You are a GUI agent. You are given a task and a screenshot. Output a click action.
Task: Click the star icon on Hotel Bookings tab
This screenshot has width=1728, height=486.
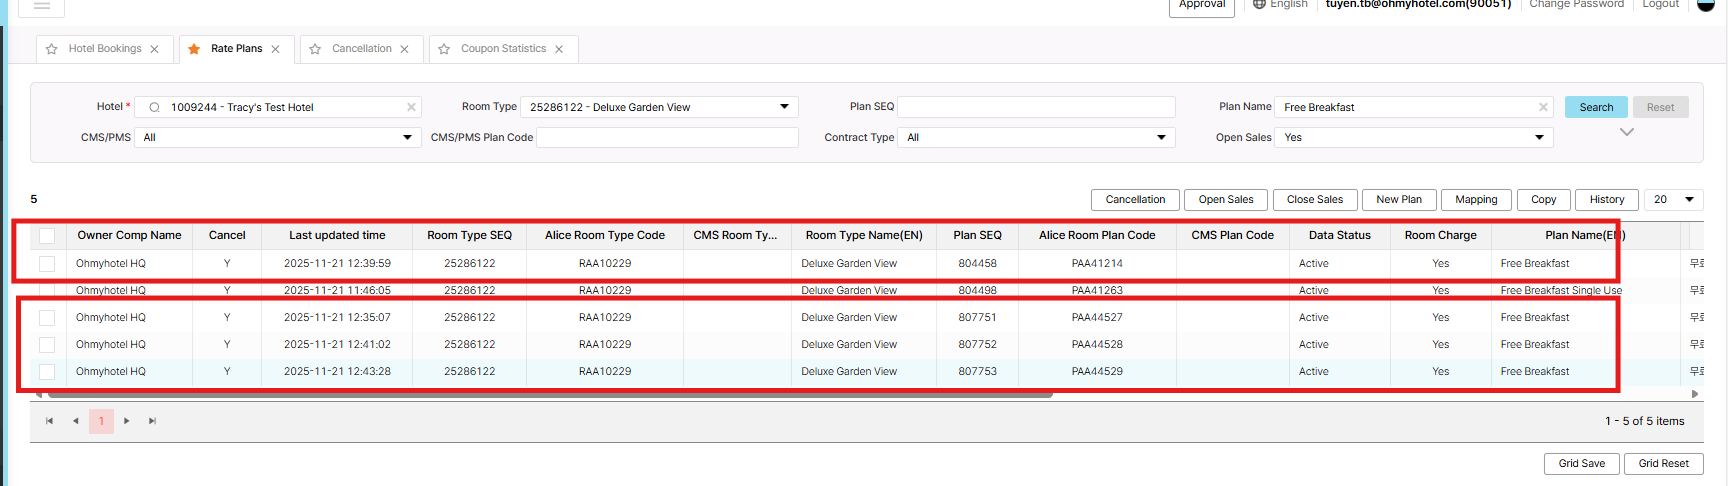click(52, 49)
